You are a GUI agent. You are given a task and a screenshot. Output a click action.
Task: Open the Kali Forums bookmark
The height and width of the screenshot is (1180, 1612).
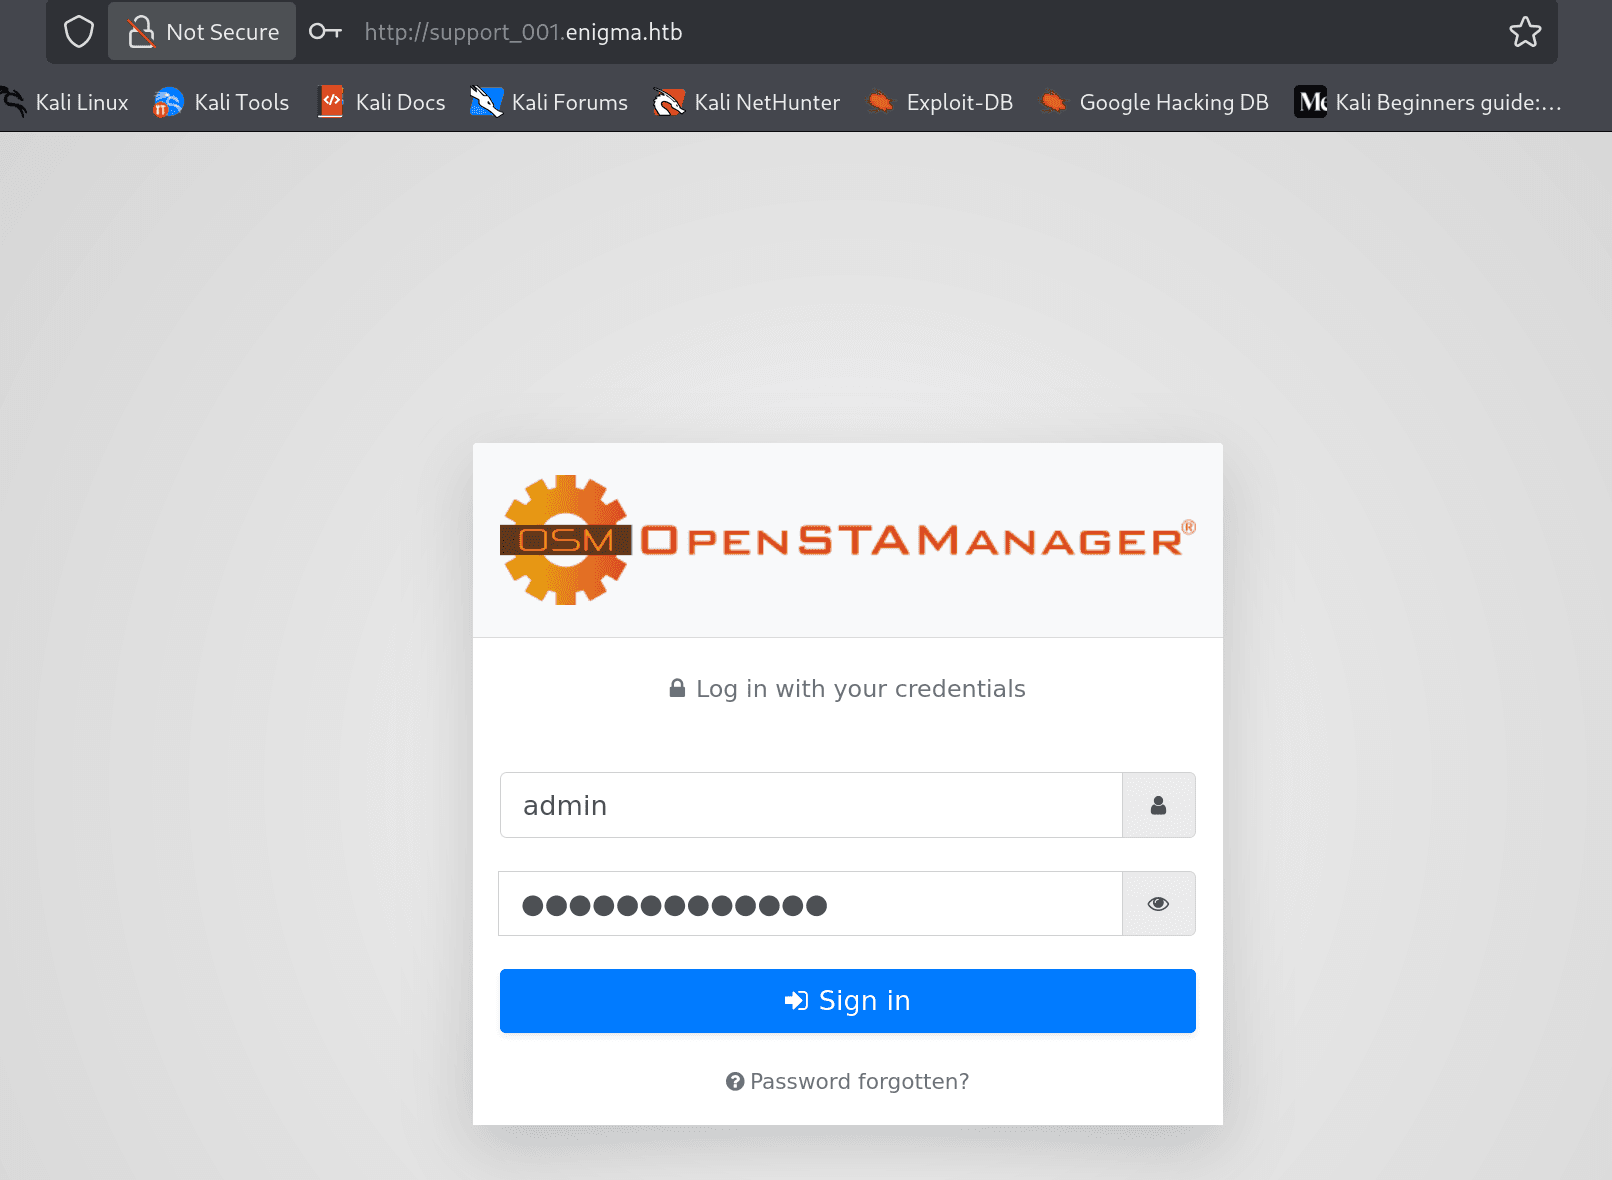tap(549, 102)
